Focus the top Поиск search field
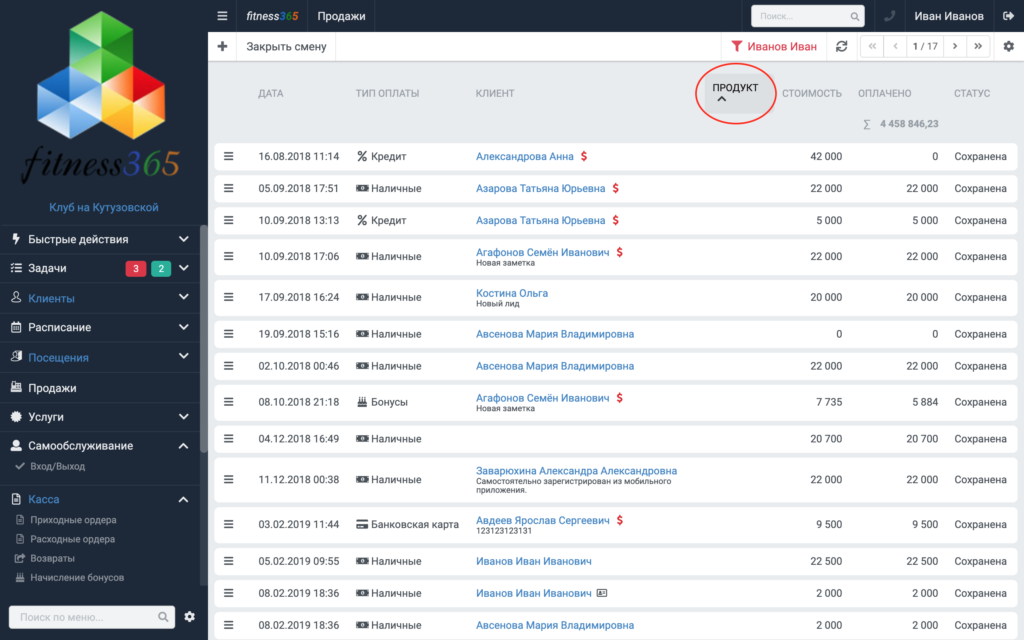 [807, 16]
